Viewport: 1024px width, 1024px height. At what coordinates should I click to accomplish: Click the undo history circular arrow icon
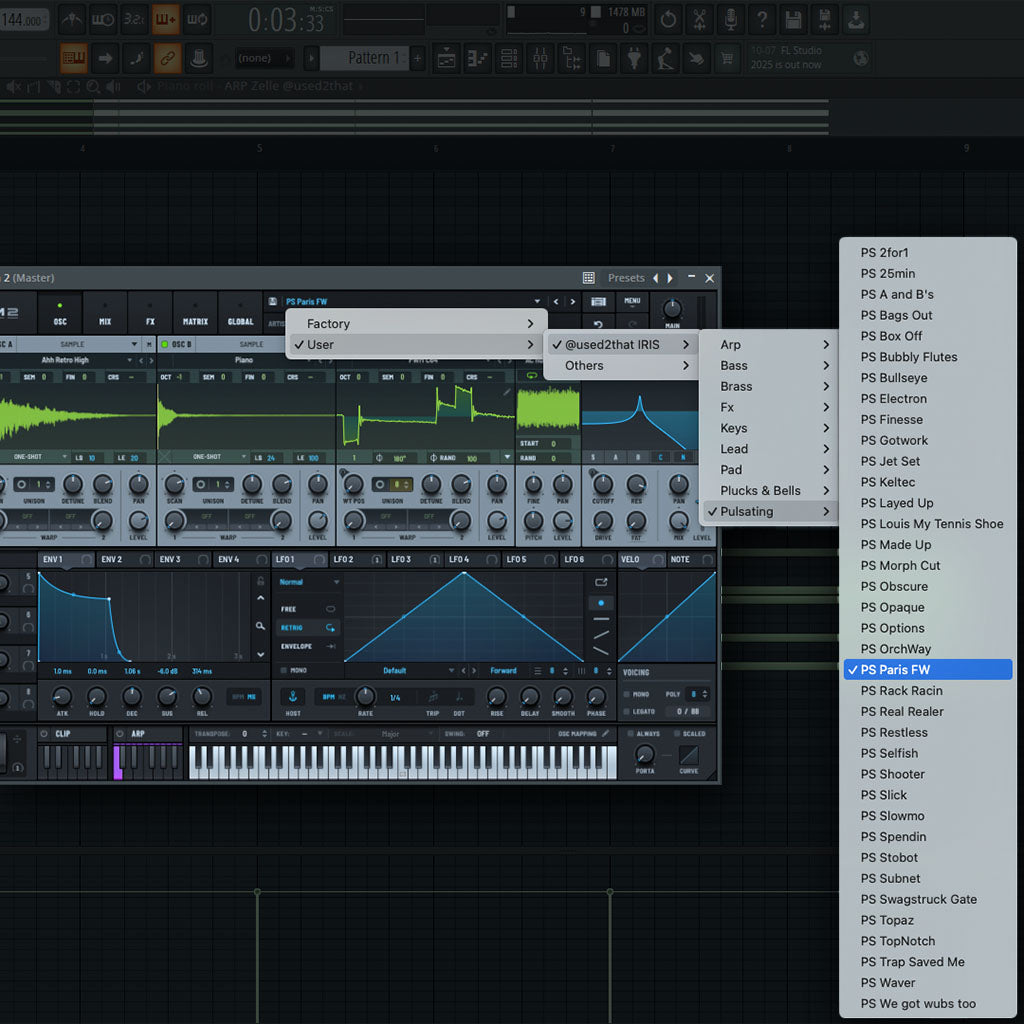coord(667,20)
